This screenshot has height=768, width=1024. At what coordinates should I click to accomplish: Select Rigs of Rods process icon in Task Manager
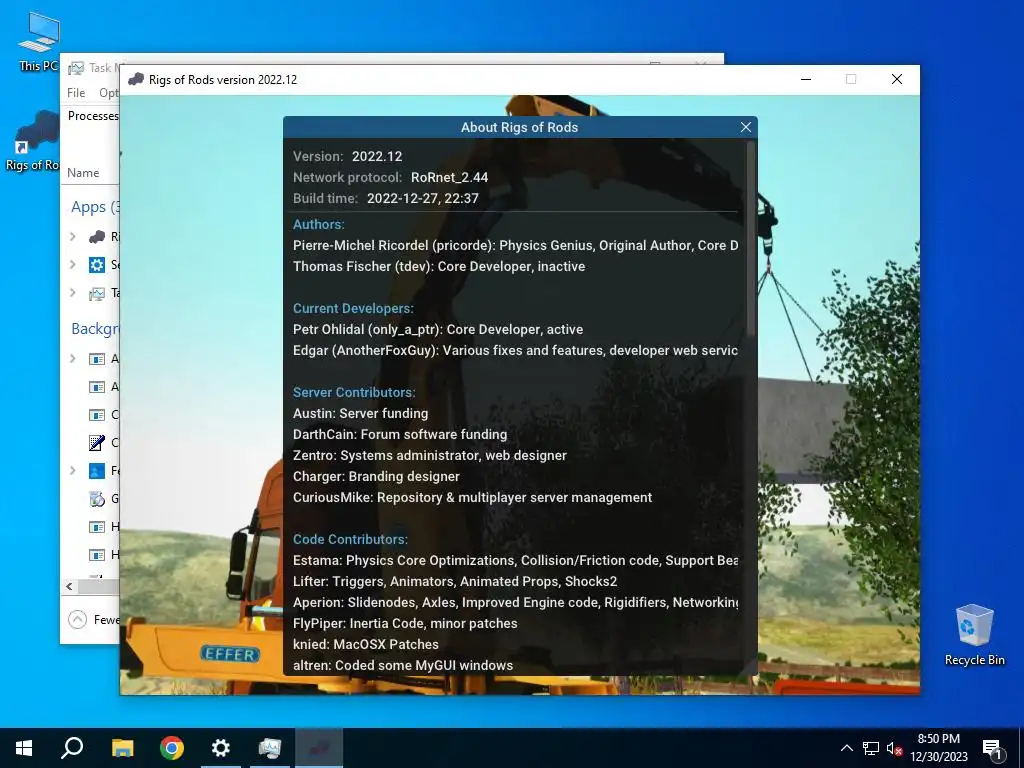[97, 236]
